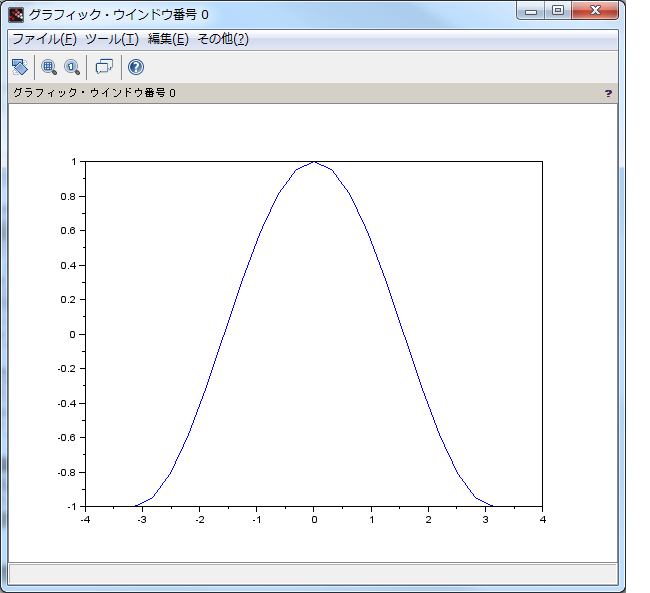Click the y-axis label 0.4
The height and width of the screenshot is (593, 650).
[68, 265]
